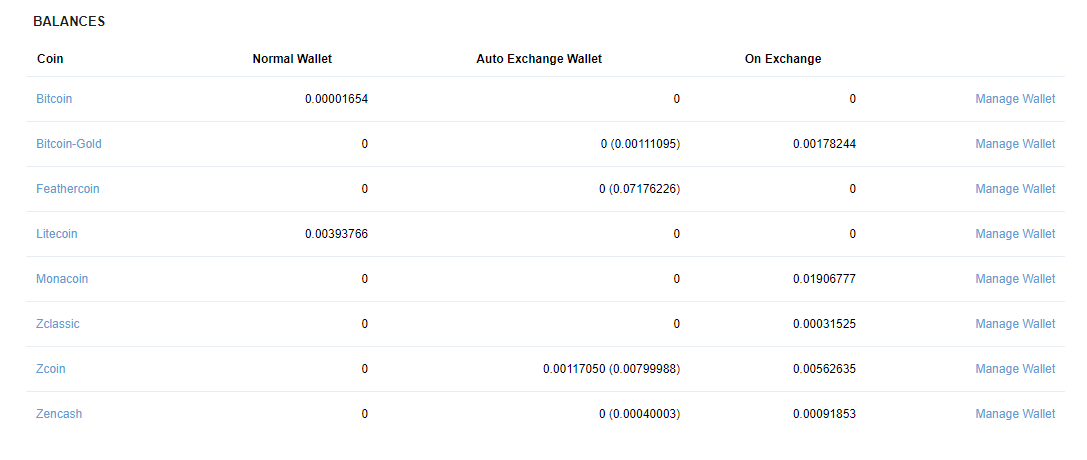The height and width of the screenshot is (460, 1087).
Task: Click the Feathercoin link
Action: [68, 189]
